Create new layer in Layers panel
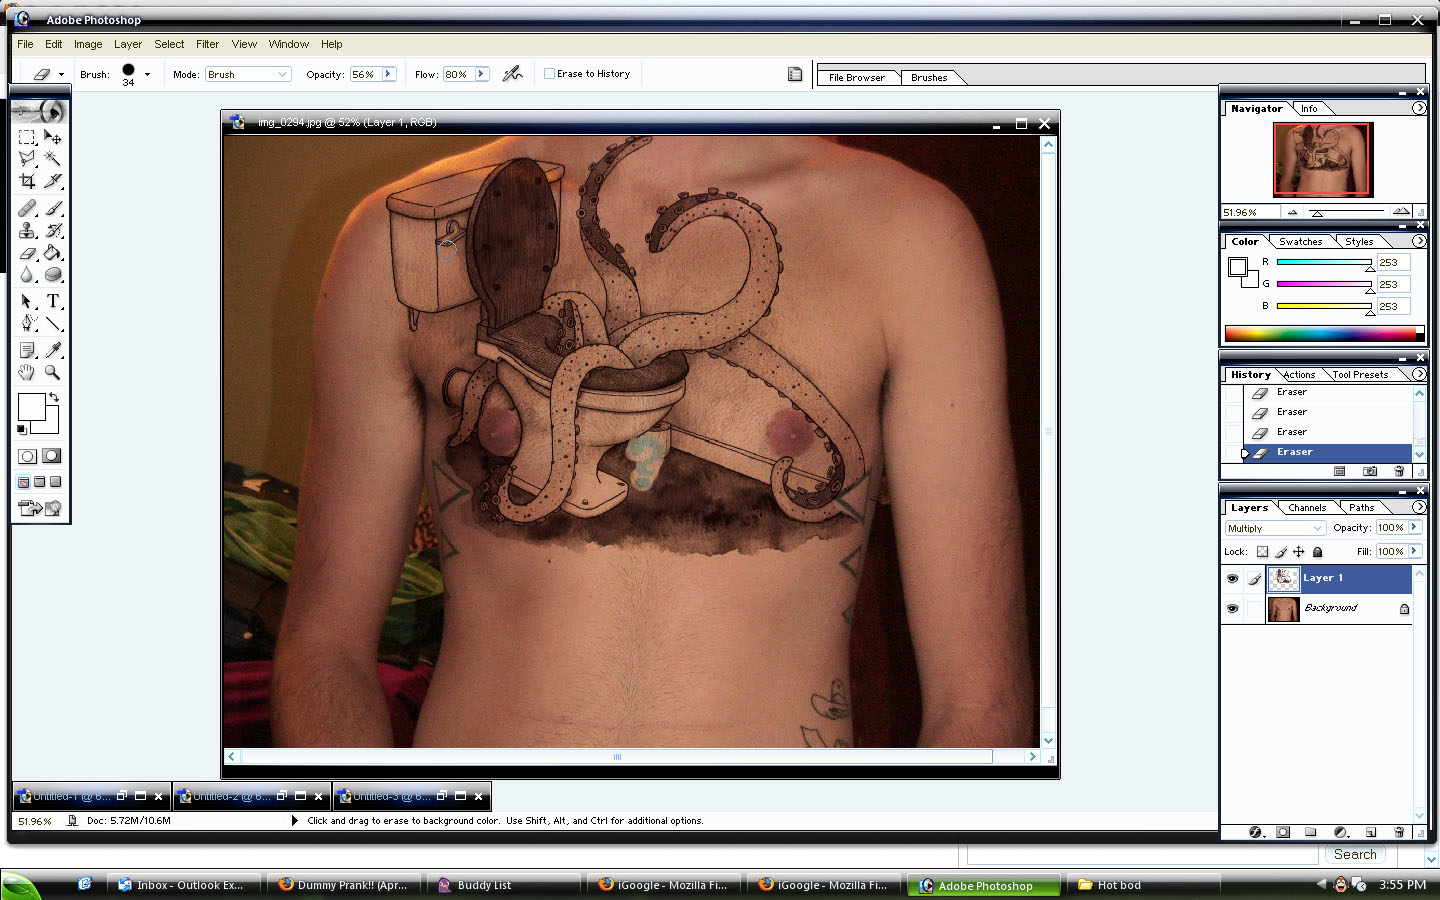 pyautogui.click(x=1371, y=832)
